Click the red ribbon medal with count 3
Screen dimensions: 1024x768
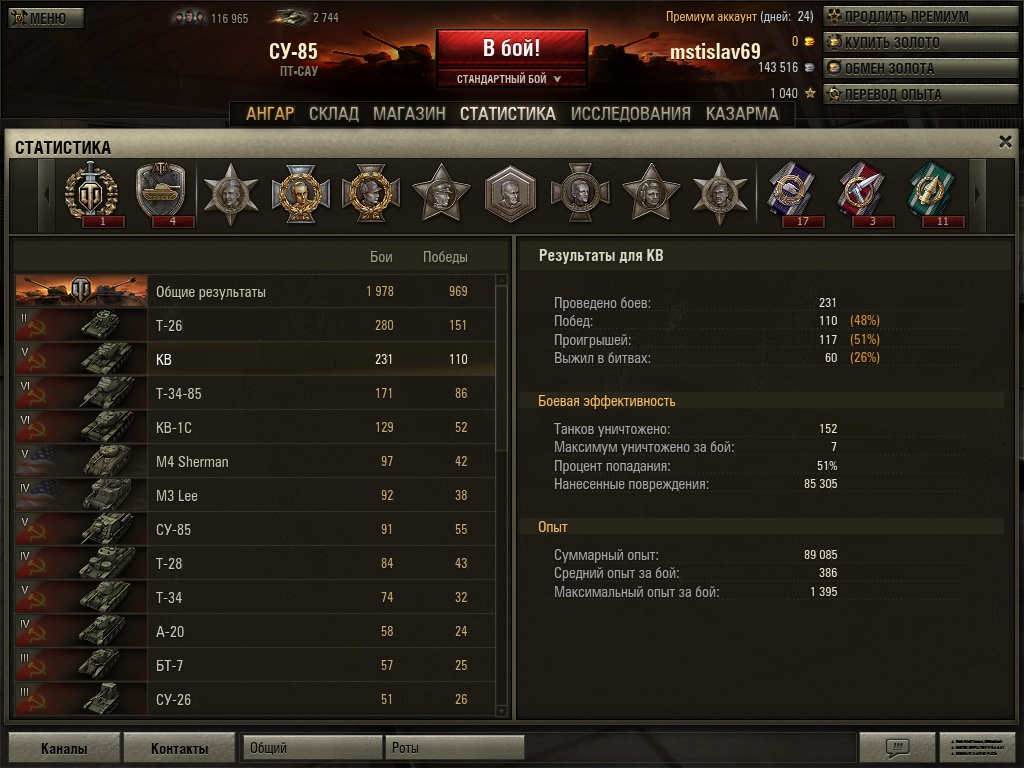pyautogui.click(x=861, y=194)
